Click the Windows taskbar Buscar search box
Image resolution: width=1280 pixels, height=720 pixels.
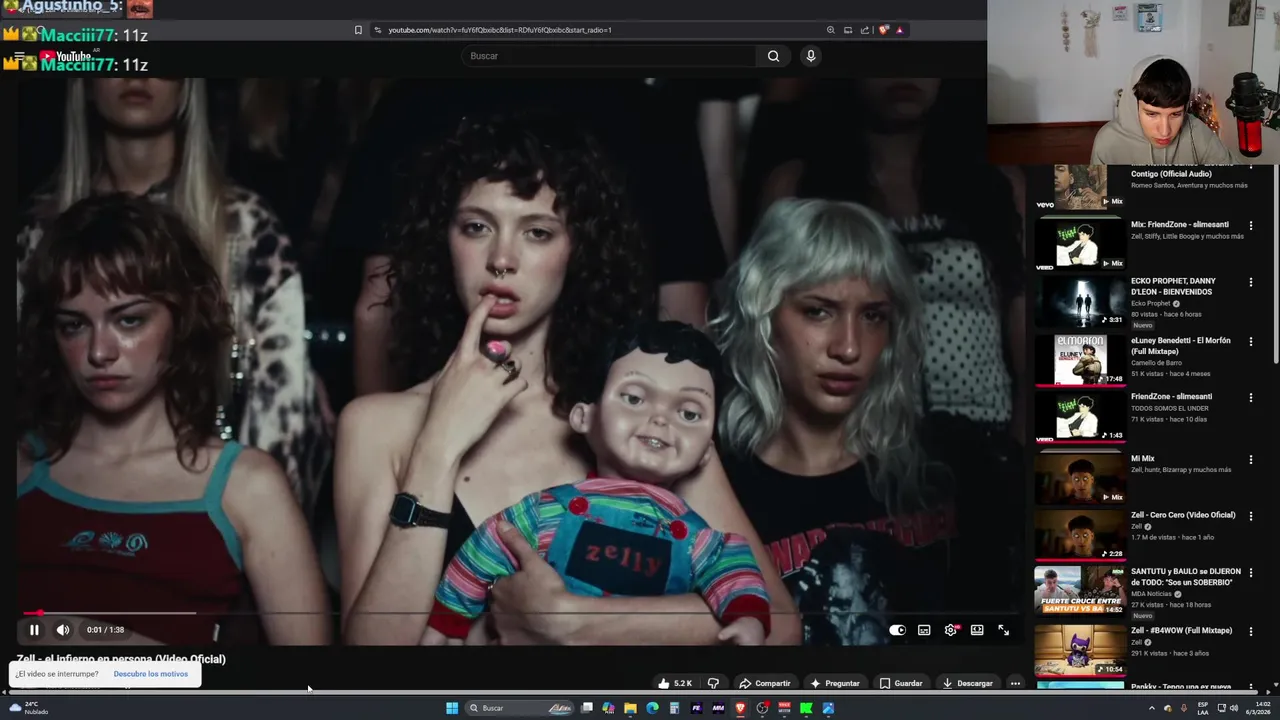click(x=520, y=708)
